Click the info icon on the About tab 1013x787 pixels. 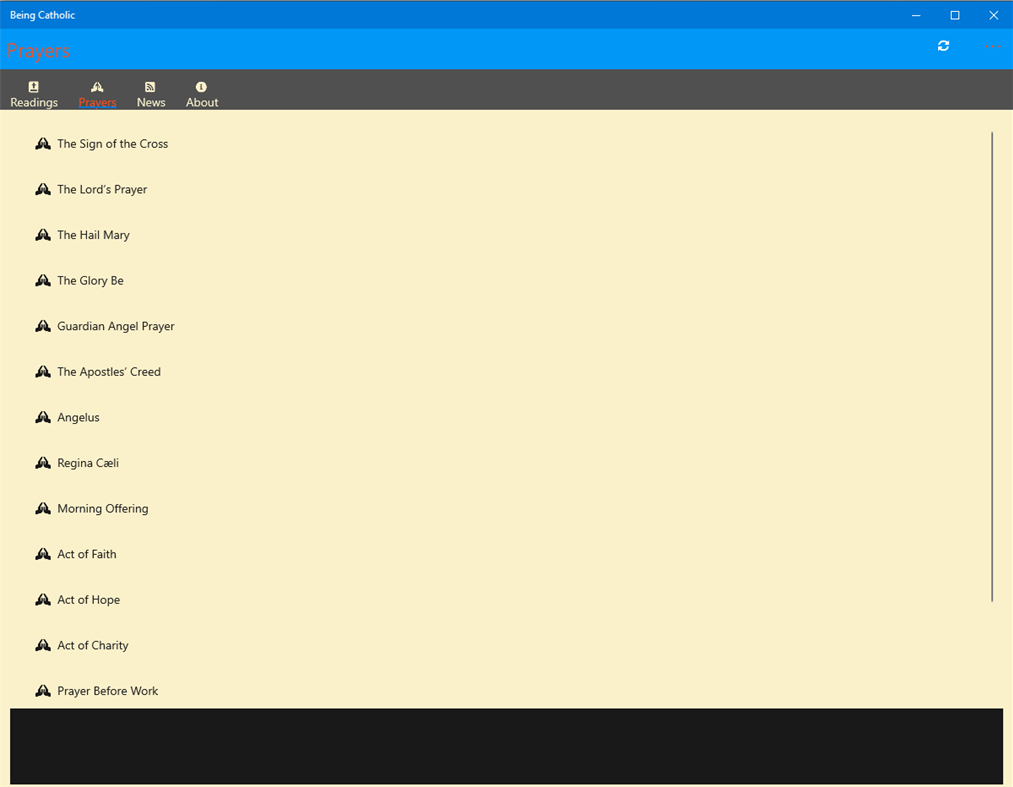pyautogui.click(x=201, y=86)
